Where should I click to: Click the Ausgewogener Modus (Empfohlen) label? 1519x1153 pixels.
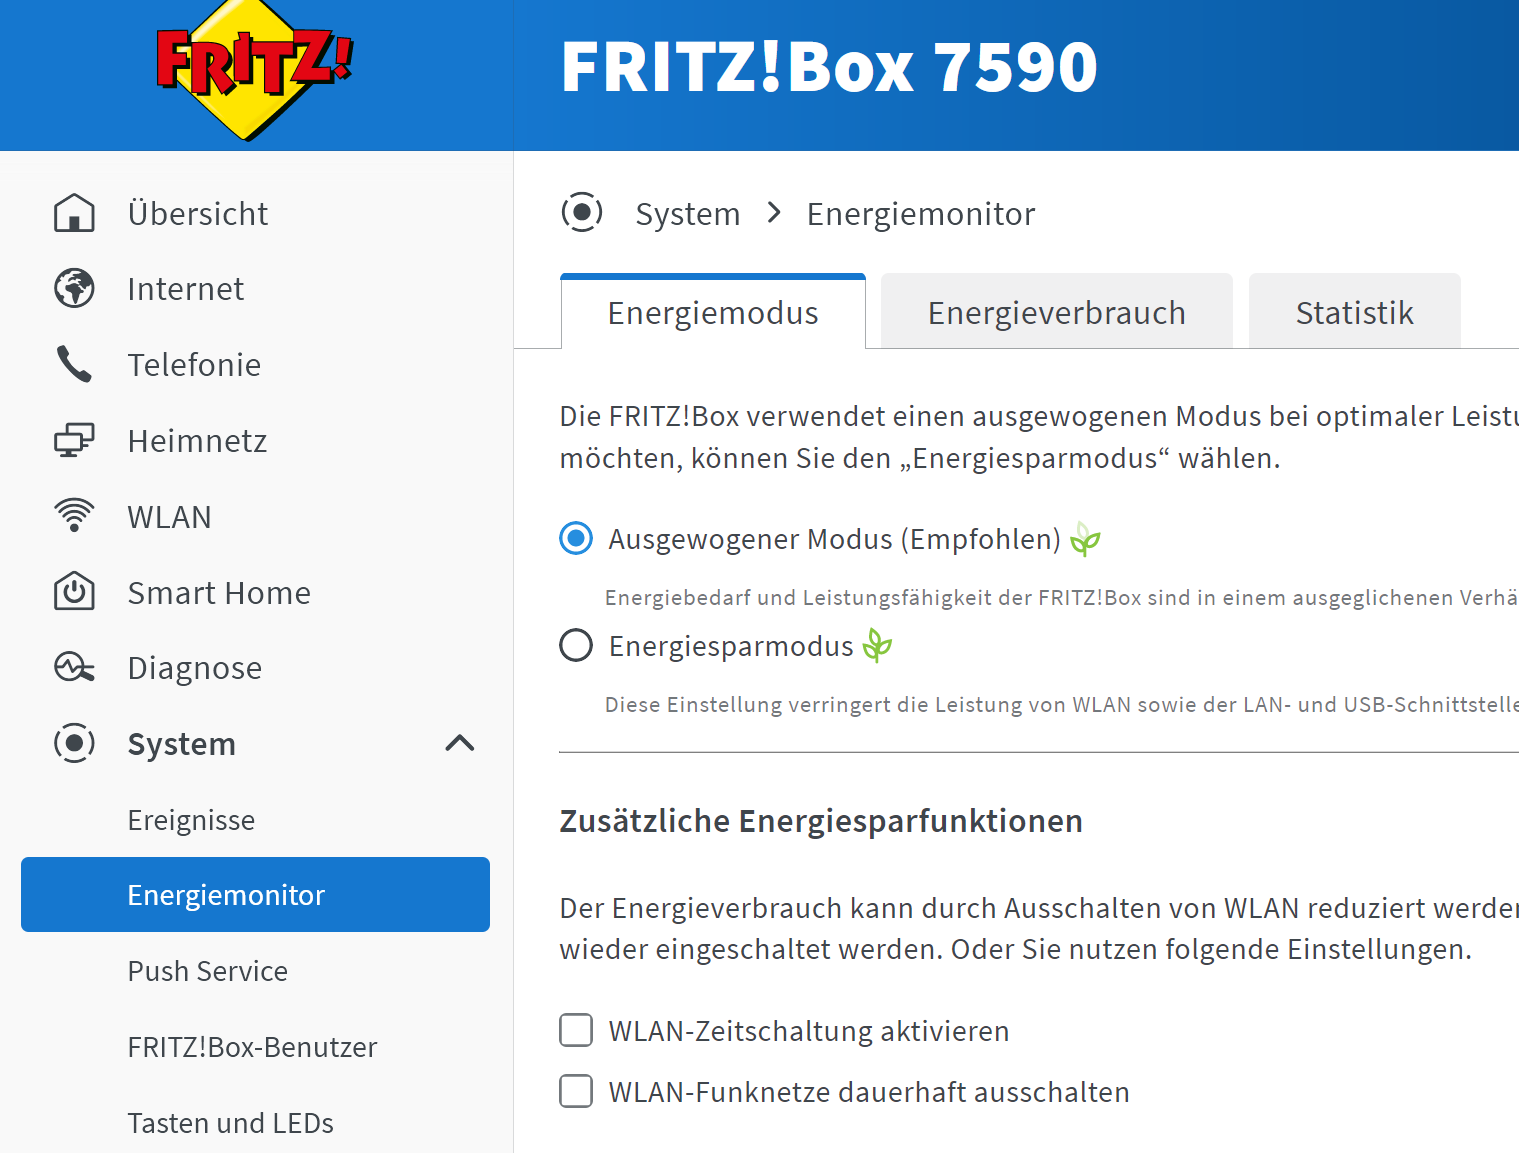coord(835,539)
